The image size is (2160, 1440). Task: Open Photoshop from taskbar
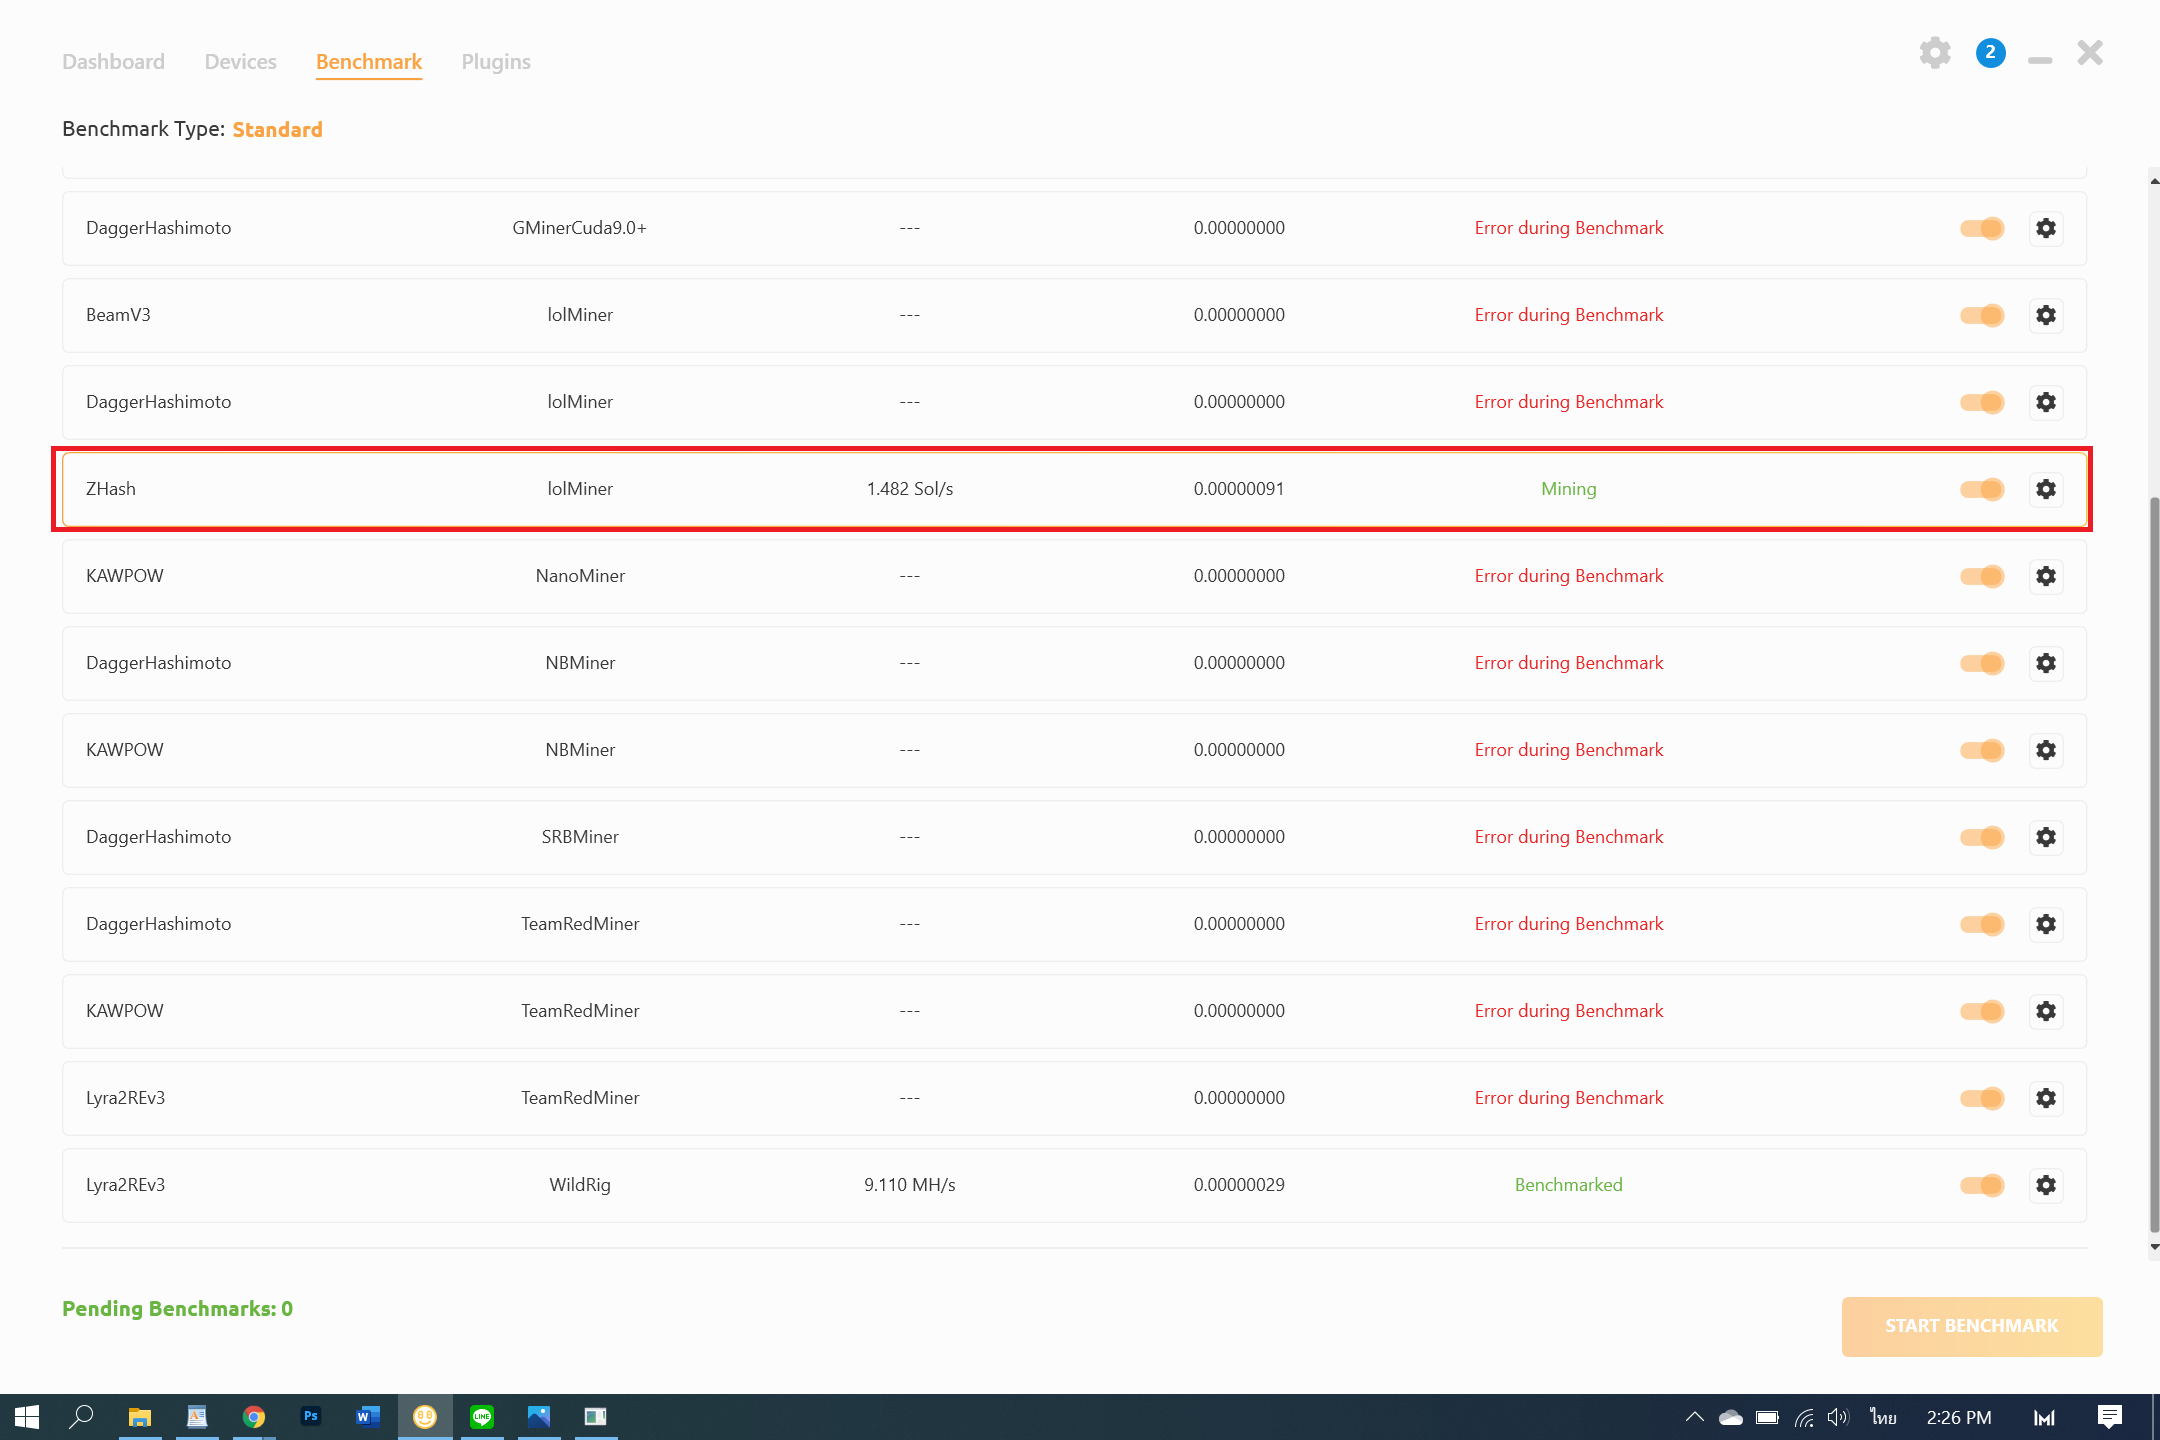311,1417
